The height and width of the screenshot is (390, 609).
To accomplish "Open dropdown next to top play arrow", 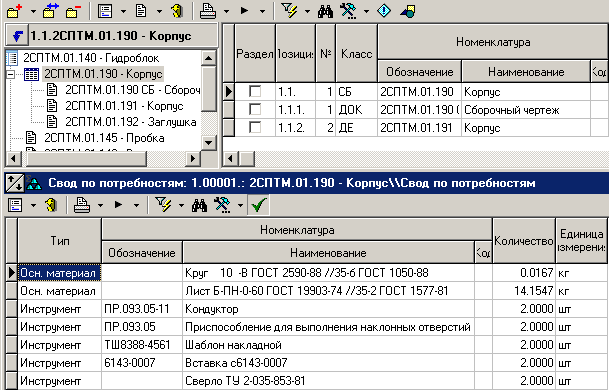I will click(x=263, y=12).
